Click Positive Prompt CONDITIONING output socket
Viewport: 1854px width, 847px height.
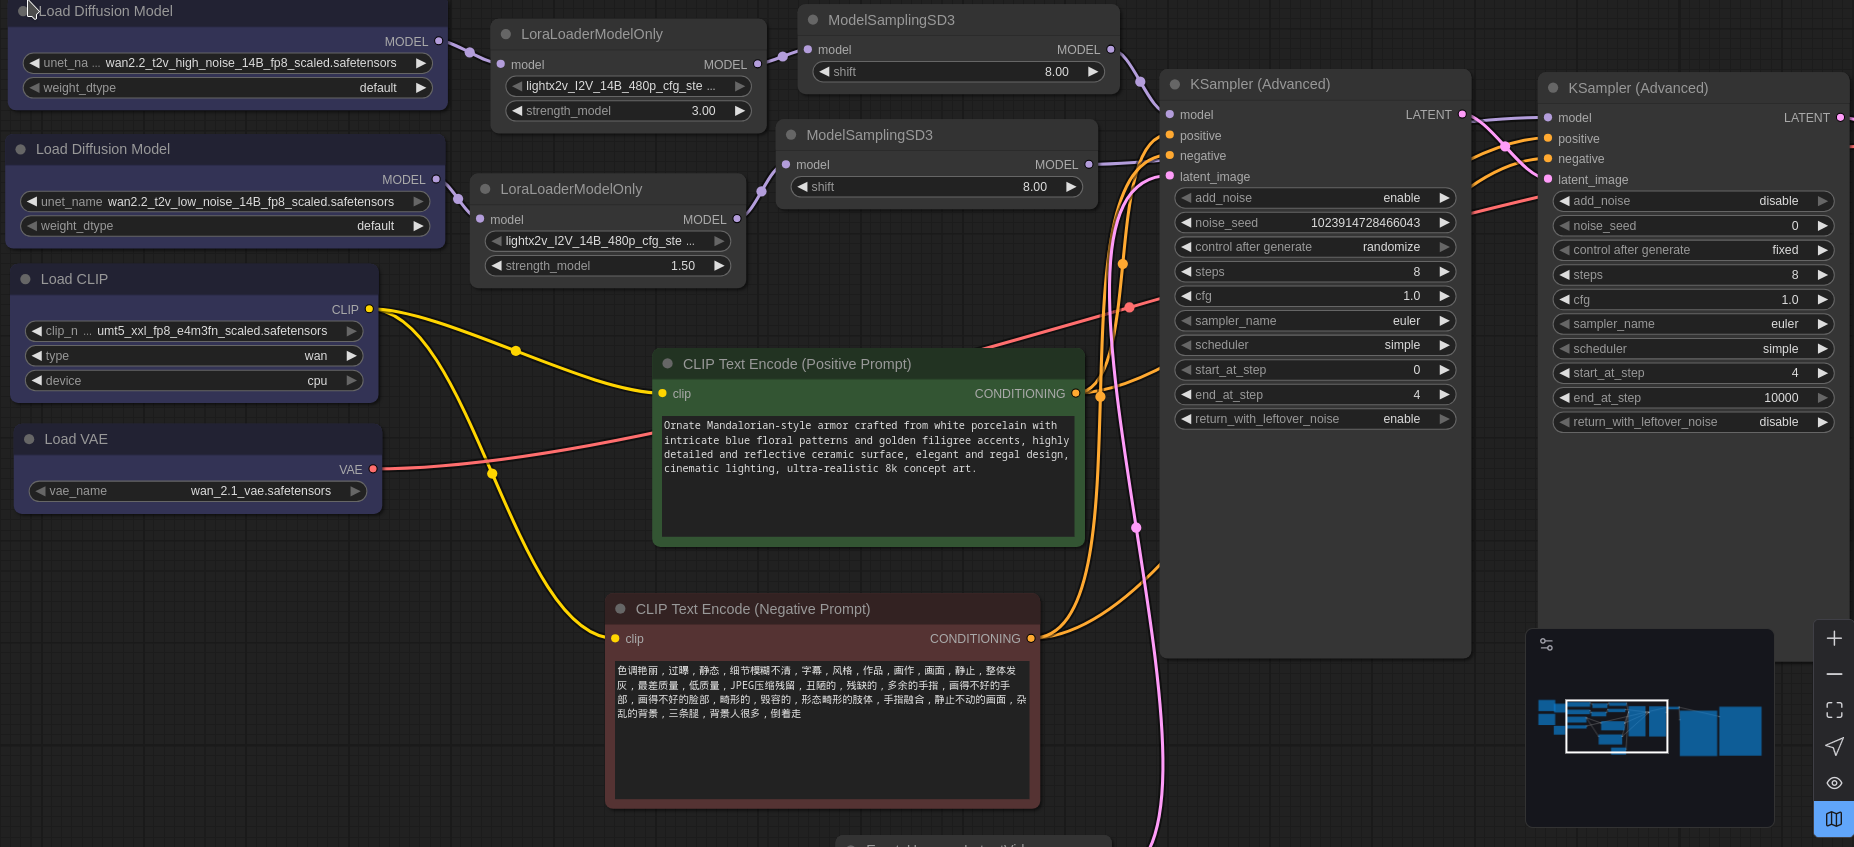[1076, 393]
